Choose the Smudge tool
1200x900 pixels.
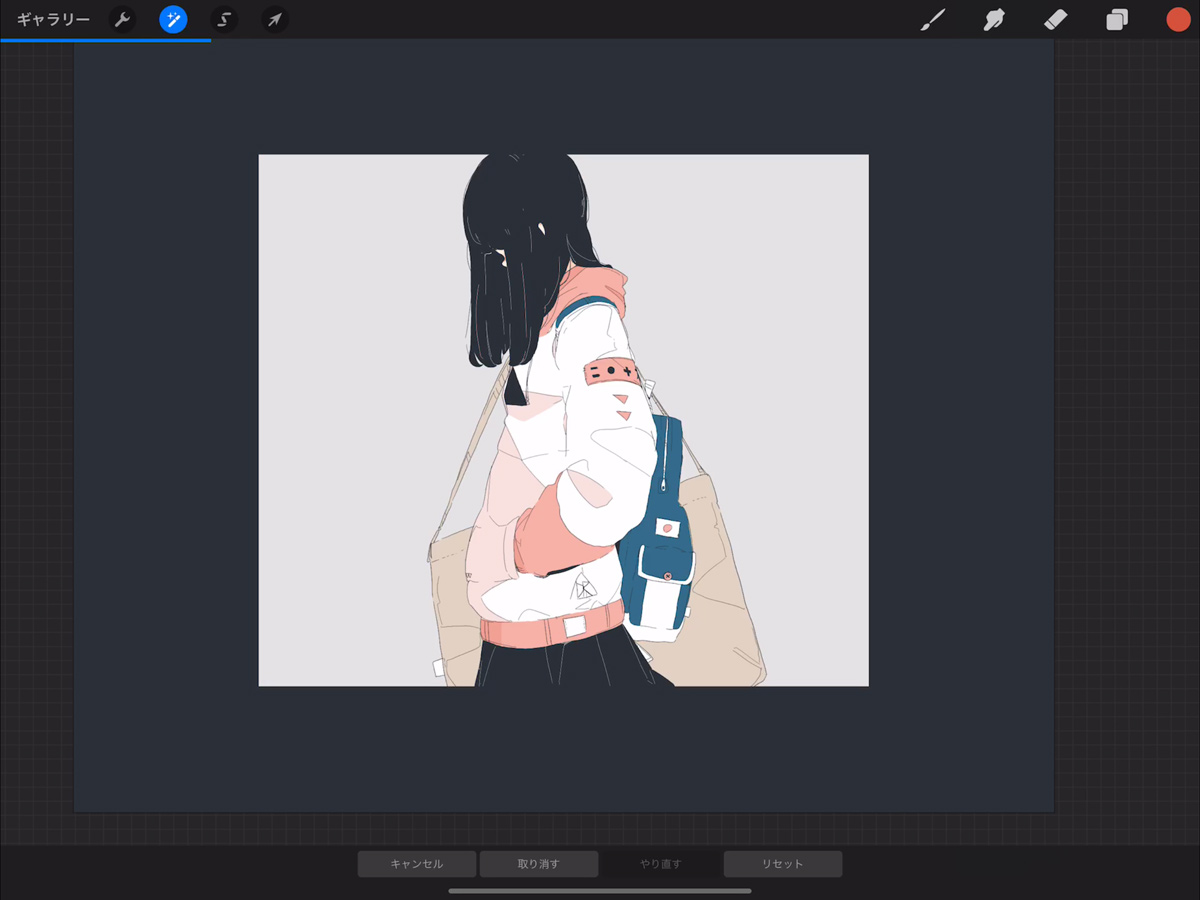pos(993,20)
